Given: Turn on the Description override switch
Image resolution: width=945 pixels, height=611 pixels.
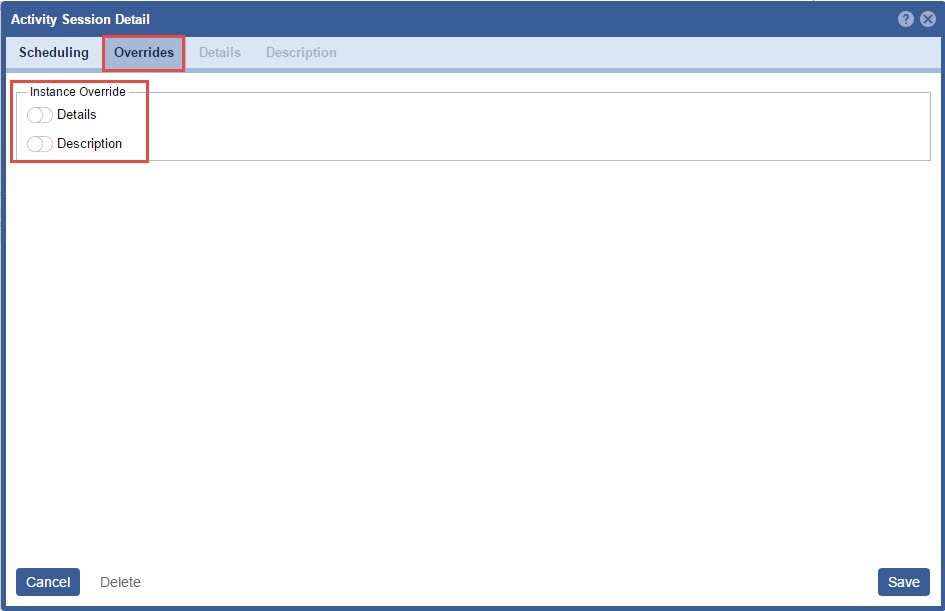Looking at the screenshot, I should click(x=40, y=144).
